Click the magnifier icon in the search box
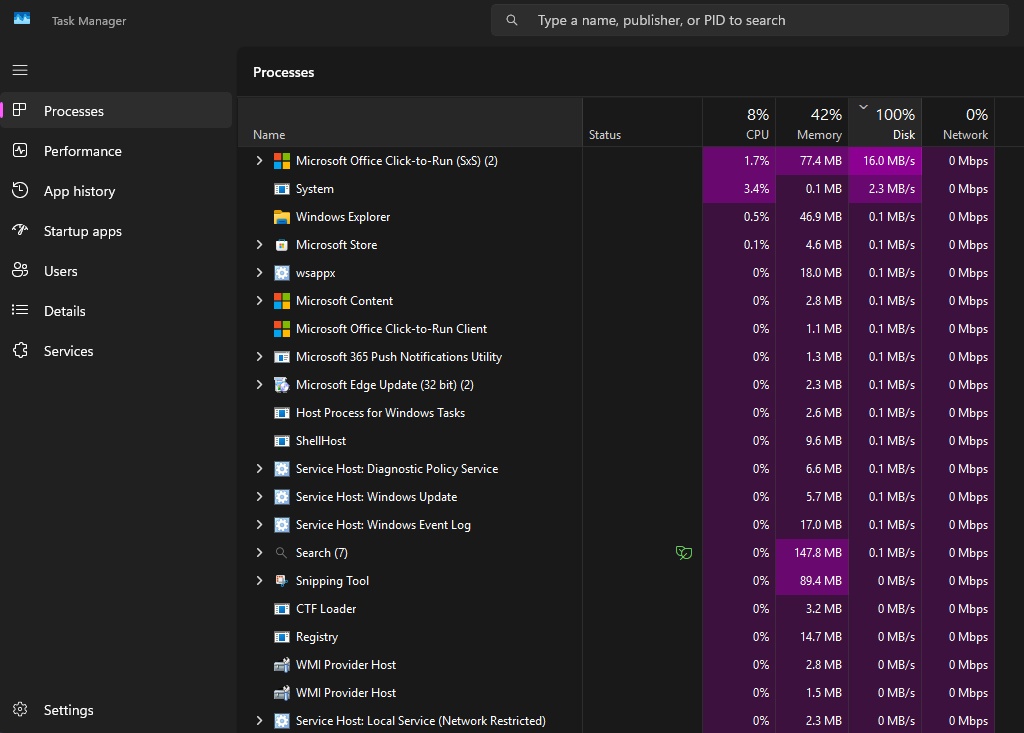Screen dimensions: 1024x733 (512, 20)
